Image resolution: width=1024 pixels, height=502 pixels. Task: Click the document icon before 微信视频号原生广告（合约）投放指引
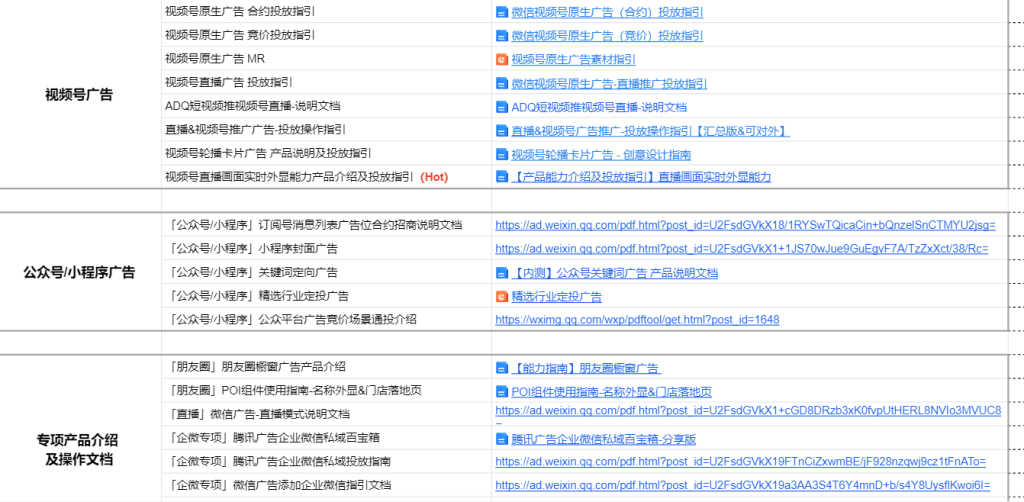pos(502,12)
